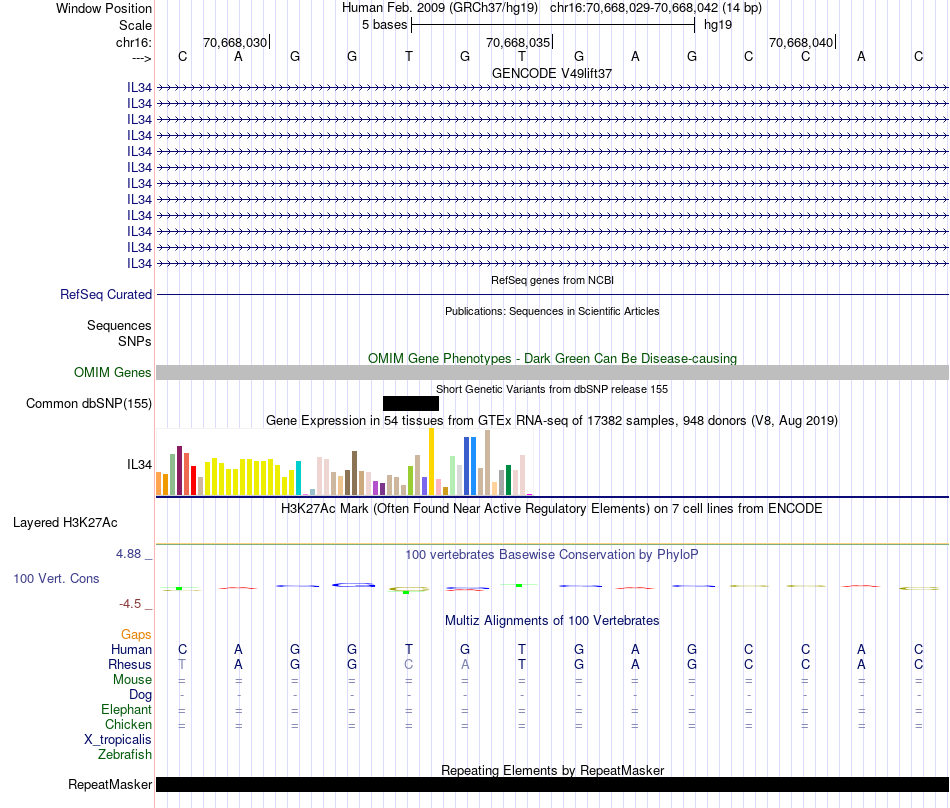
Task: Click the 70,668,035 ruler coordinate
Action: [518, 42]
